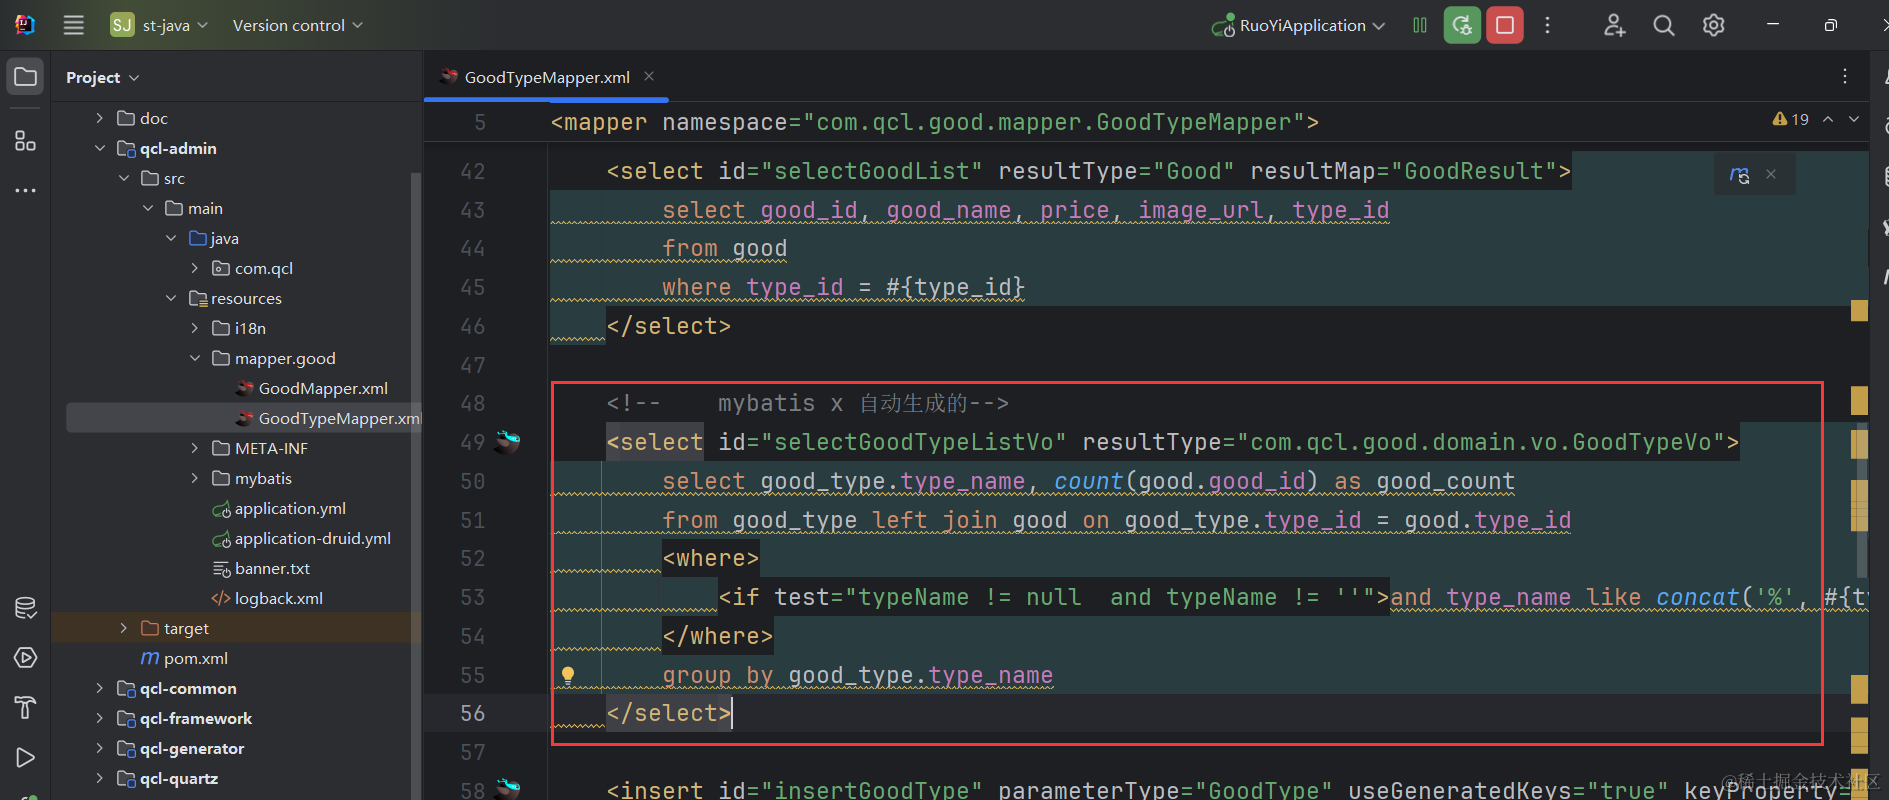
Task: Open the Services tool window
Action: click(25, 657)
